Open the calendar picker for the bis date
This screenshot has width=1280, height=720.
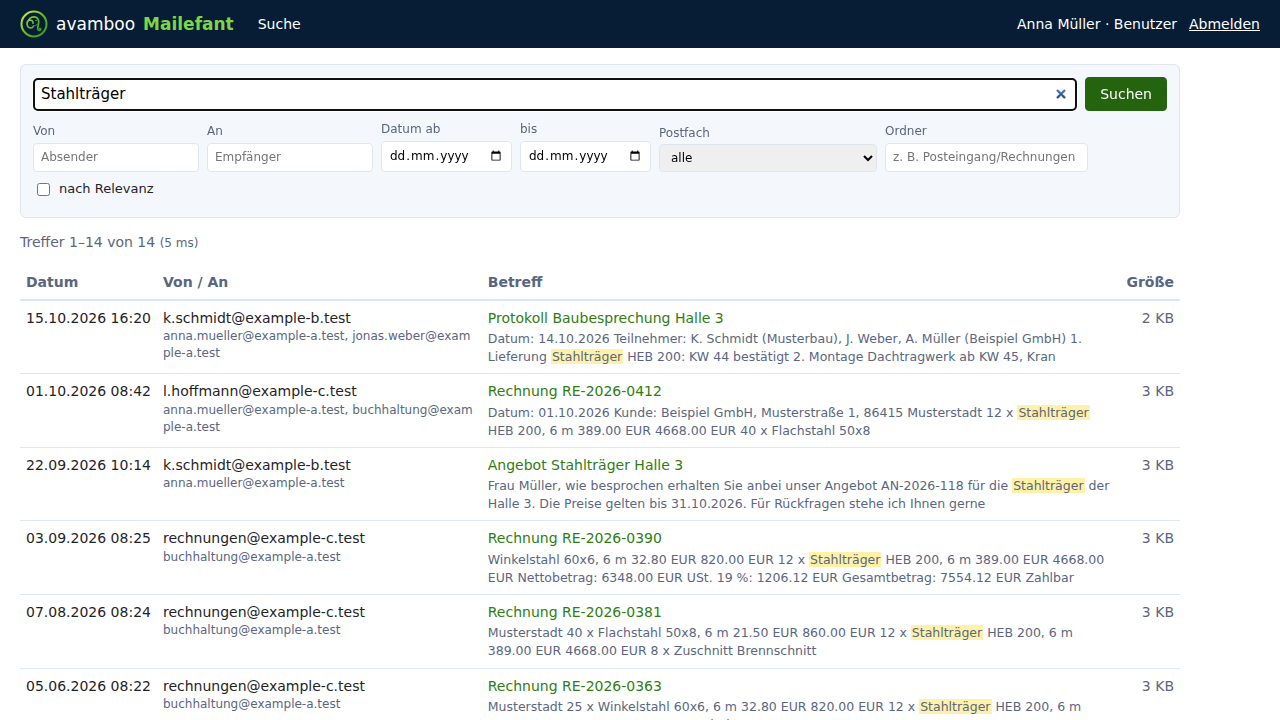point(635,156)
